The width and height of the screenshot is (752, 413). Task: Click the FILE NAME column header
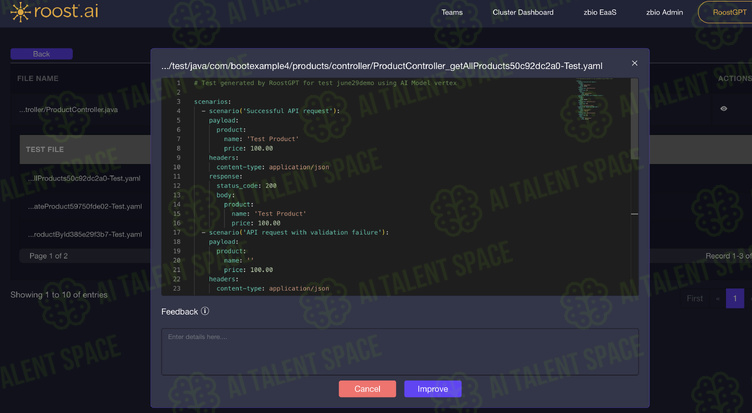[x=38, y=78]
